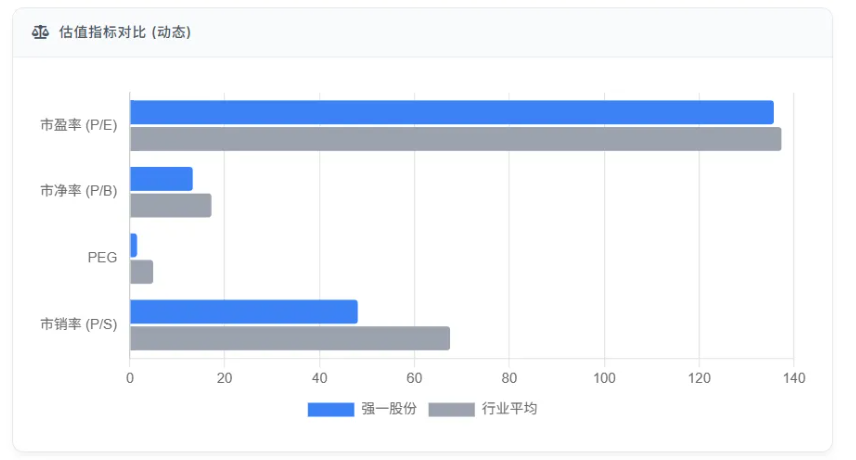Click the balance scale icon in header
The height and width of the screenshot is (460, 856).
coord(40,32)
